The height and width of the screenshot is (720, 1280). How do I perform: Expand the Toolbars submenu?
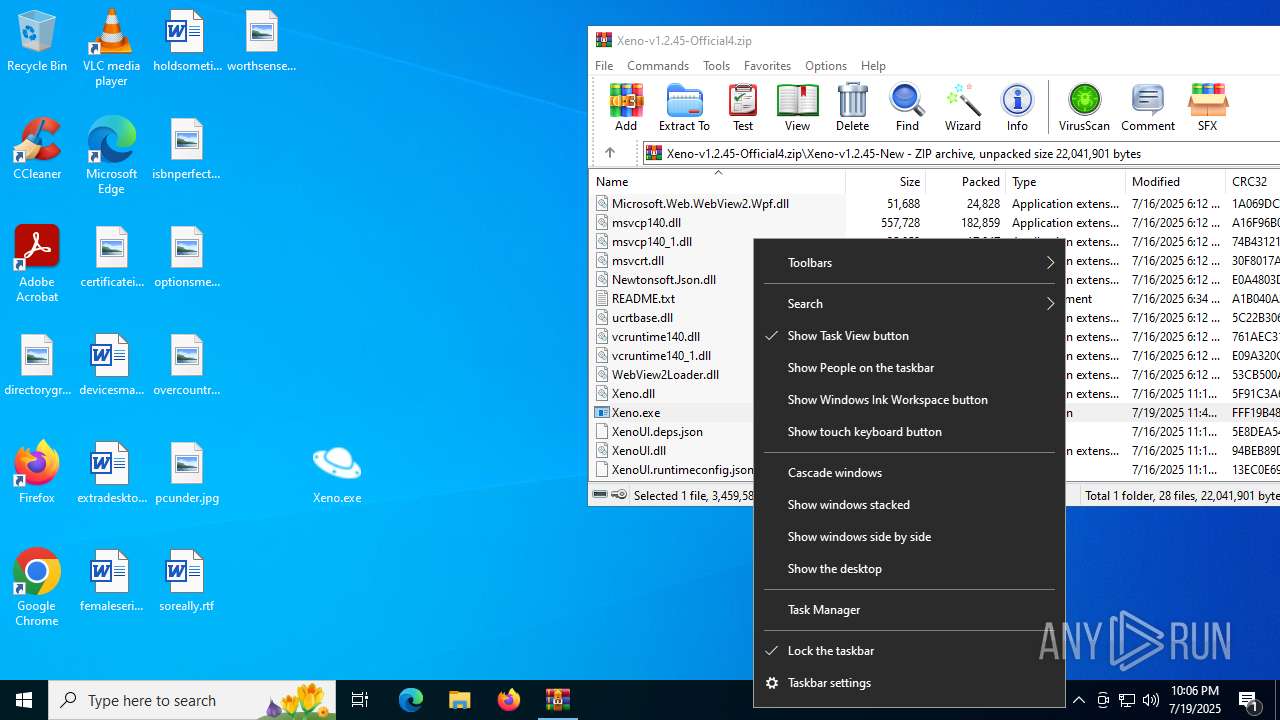pyautogui.click(x=909, y=263)
